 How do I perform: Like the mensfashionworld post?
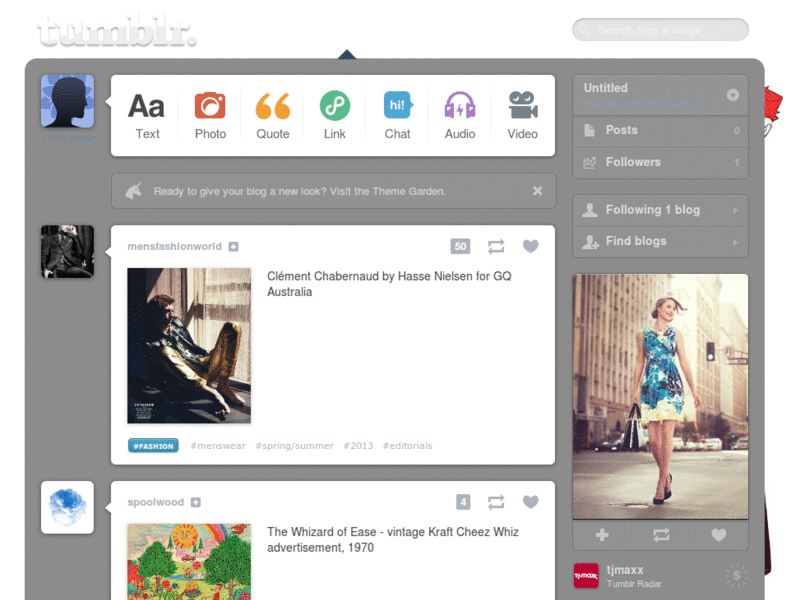pyautogui.click(x=531, y=246)
